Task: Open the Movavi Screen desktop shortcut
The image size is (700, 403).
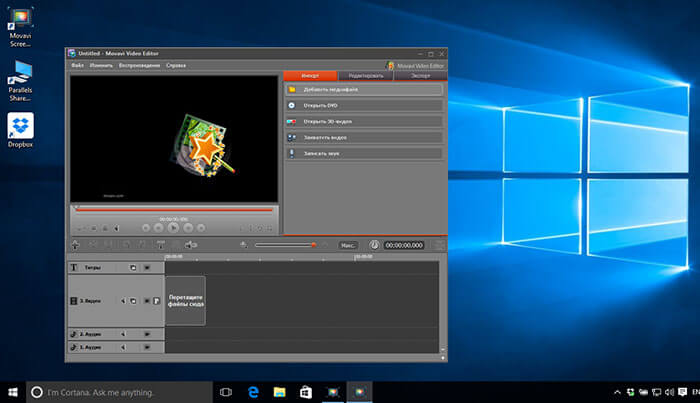Action: click(20, 27)
